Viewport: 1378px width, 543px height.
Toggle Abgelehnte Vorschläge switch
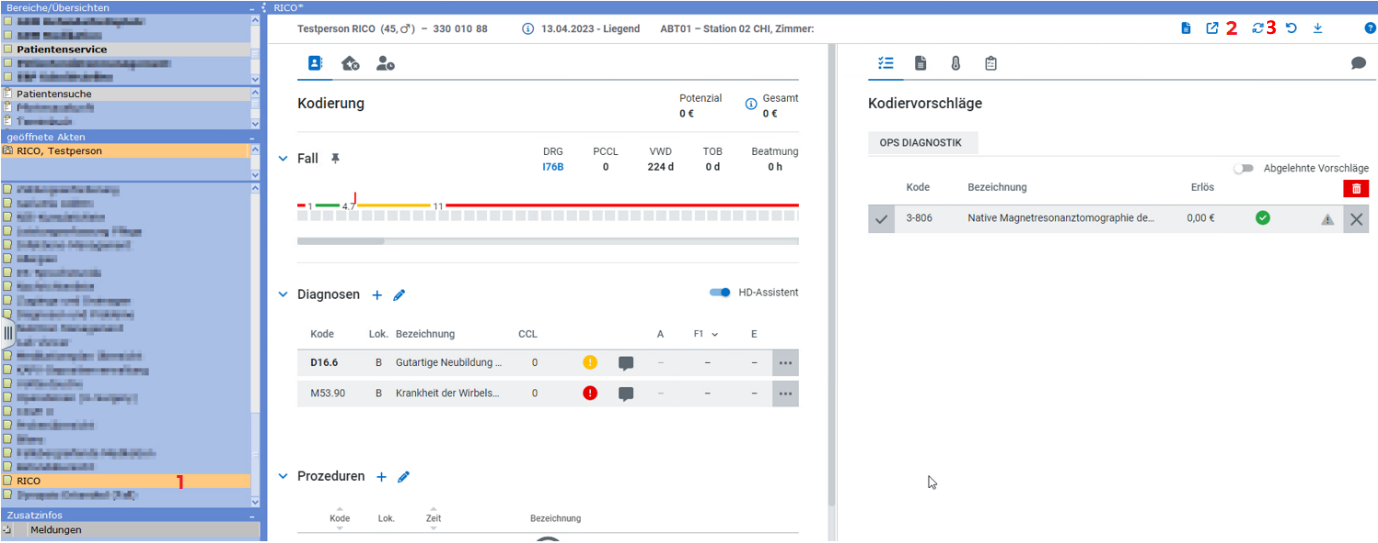pyautogui.click(x=1244, y=168)
